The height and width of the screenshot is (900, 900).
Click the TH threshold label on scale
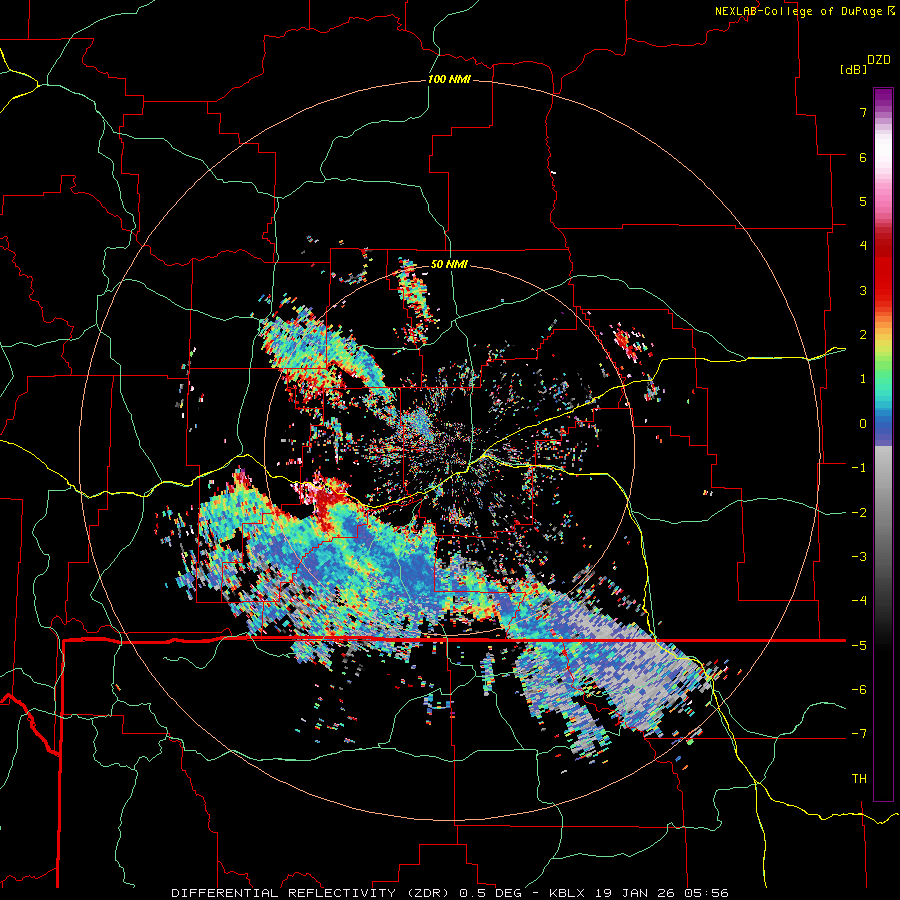point(859,778)
